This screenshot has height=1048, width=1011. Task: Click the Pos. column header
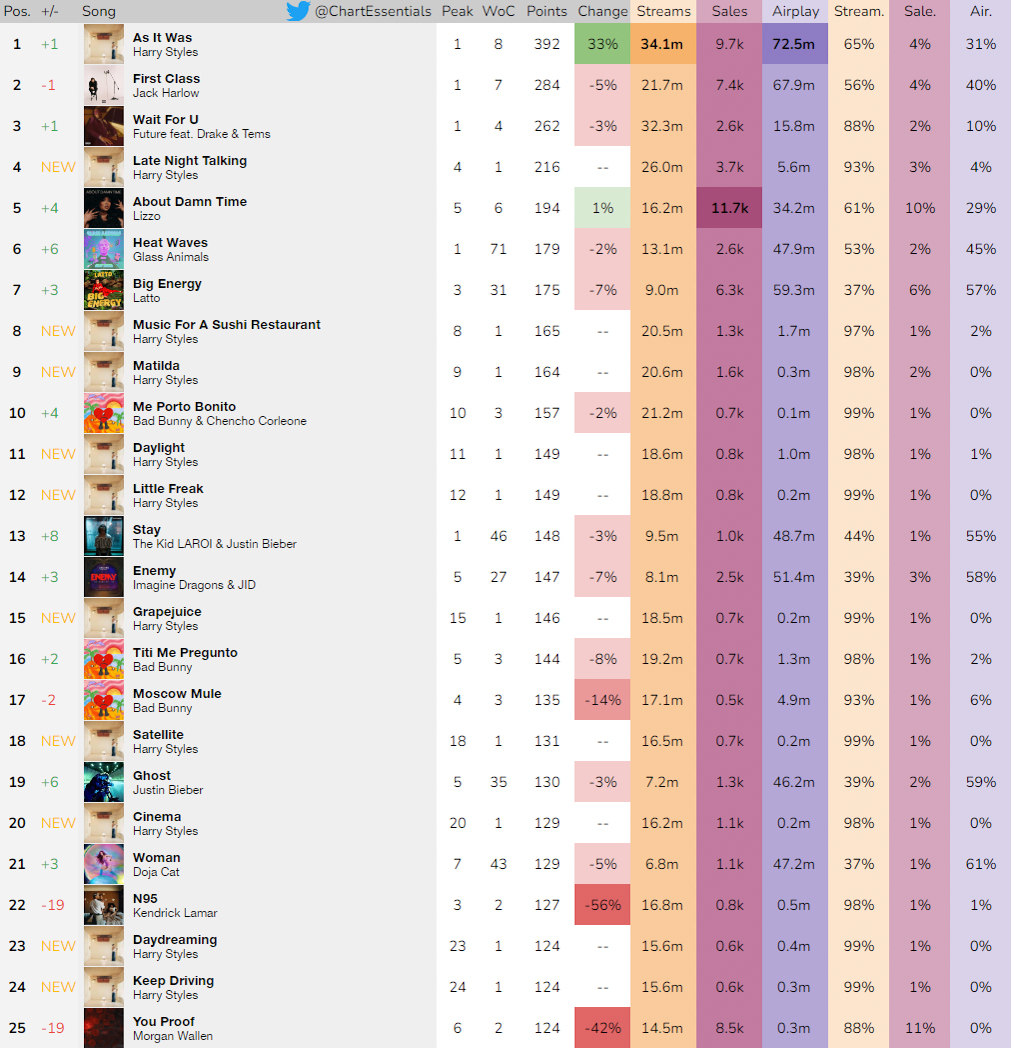click(x=17, y=11)
